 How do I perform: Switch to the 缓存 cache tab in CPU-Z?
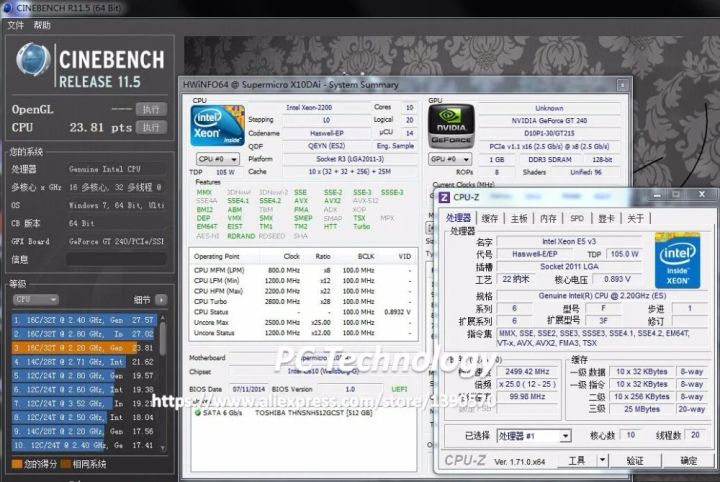(490, 218)
